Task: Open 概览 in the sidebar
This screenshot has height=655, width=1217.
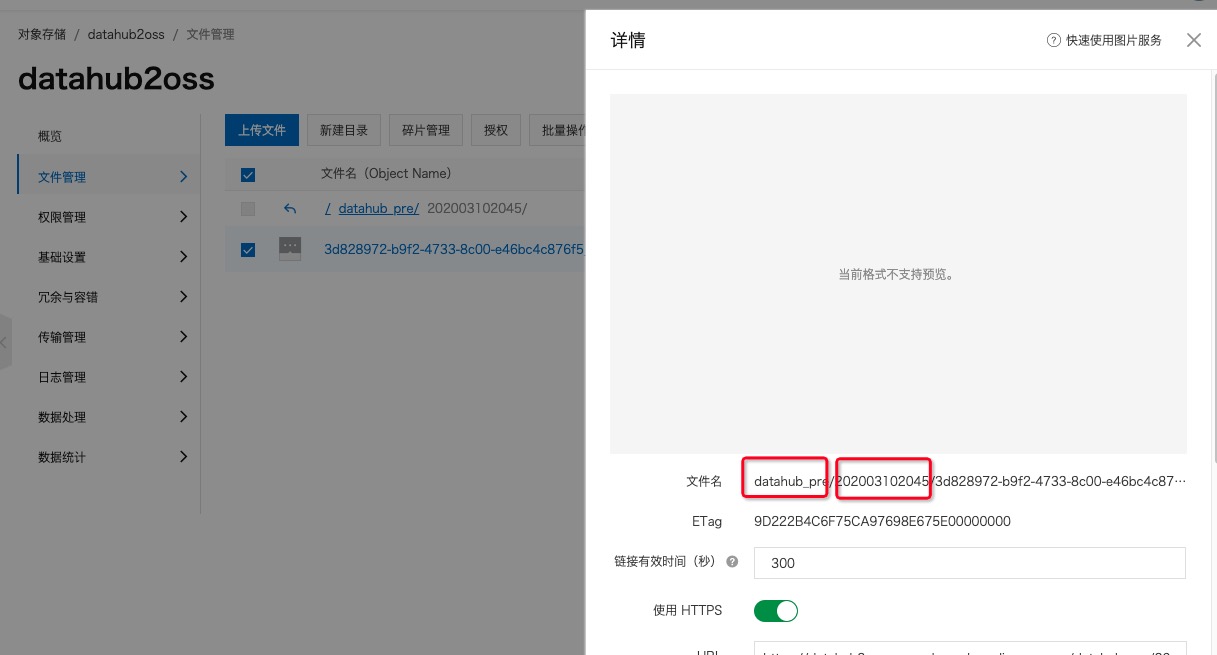Action: [x=50, y=137]
